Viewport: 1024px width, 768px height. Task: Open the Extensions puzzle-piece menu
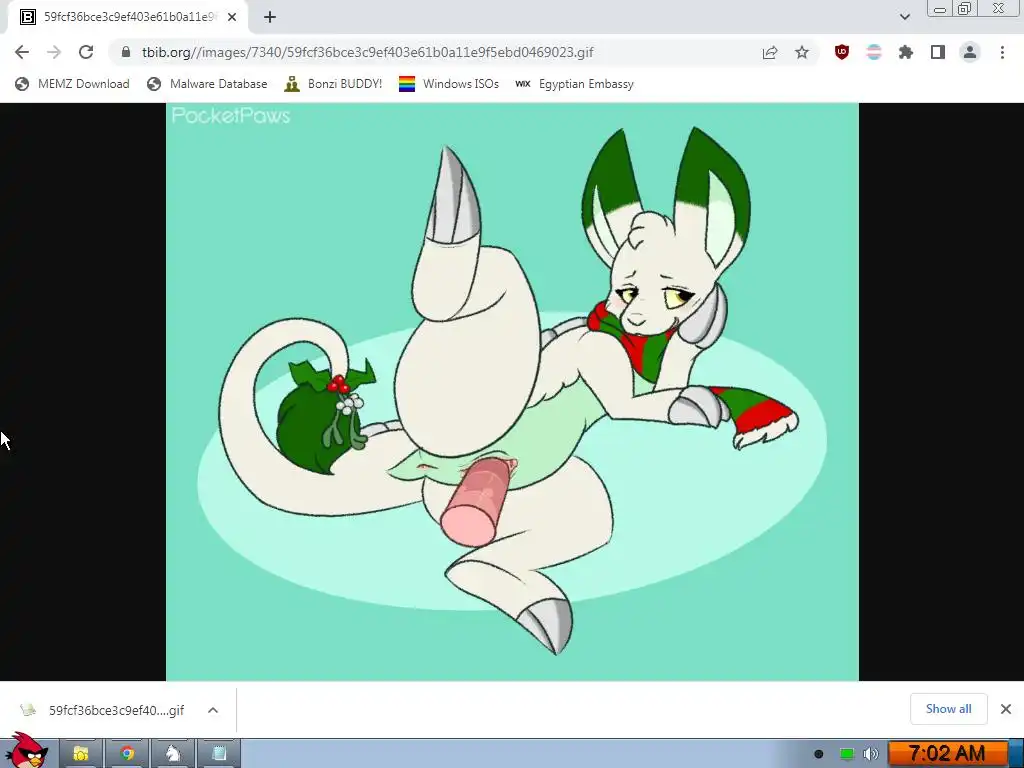click(x=906, y=52)
